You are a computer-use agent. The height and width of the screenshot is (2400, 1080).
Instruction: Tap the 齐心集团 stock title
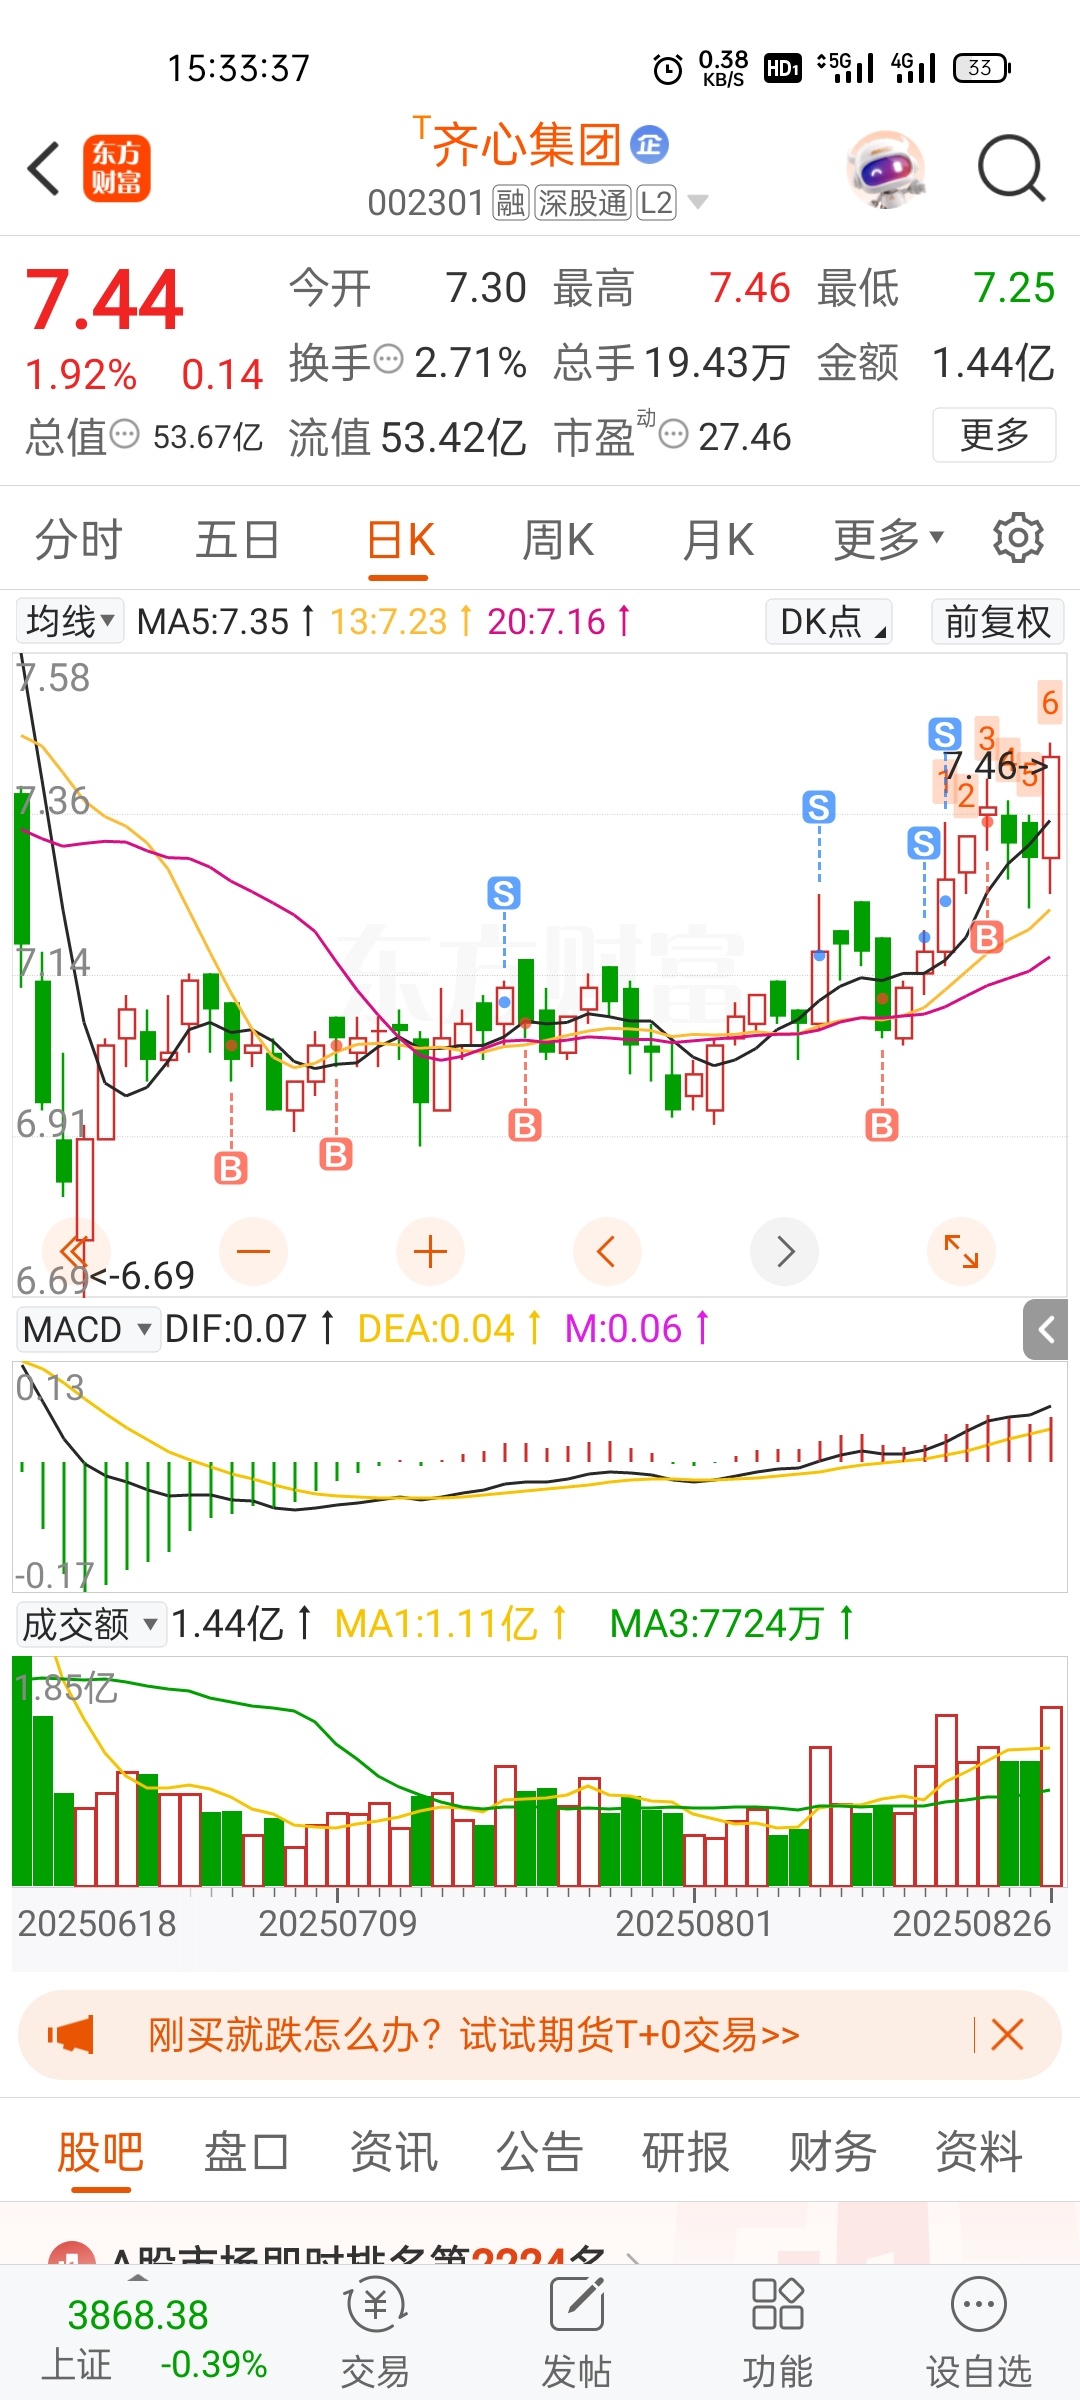click(526, 145)
